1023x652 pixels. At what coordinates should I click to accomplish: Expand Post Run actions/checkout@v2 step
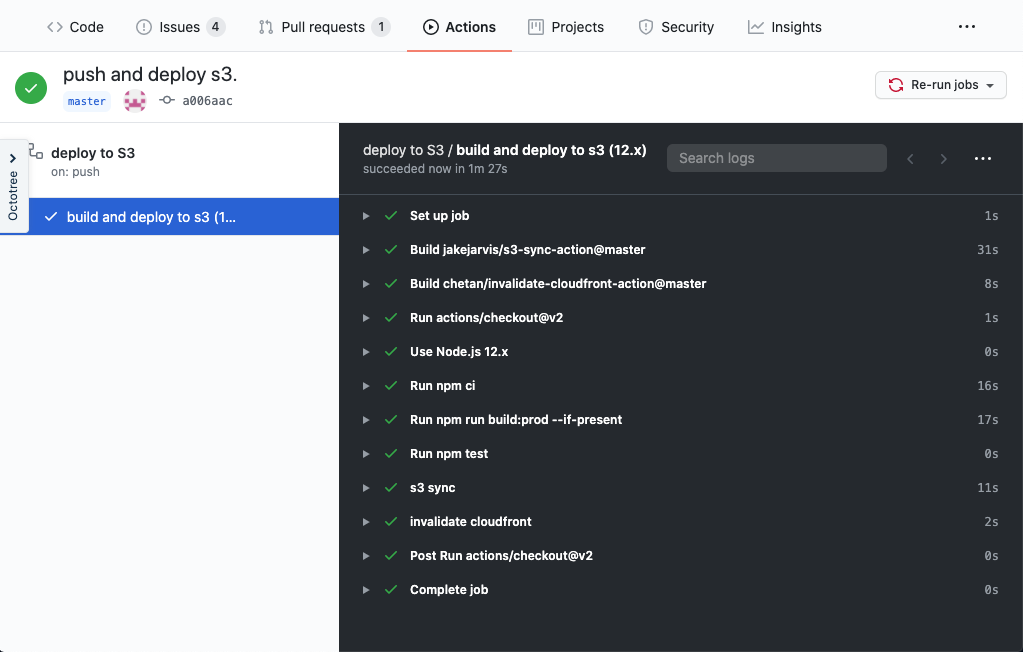(x=366, y=555)
